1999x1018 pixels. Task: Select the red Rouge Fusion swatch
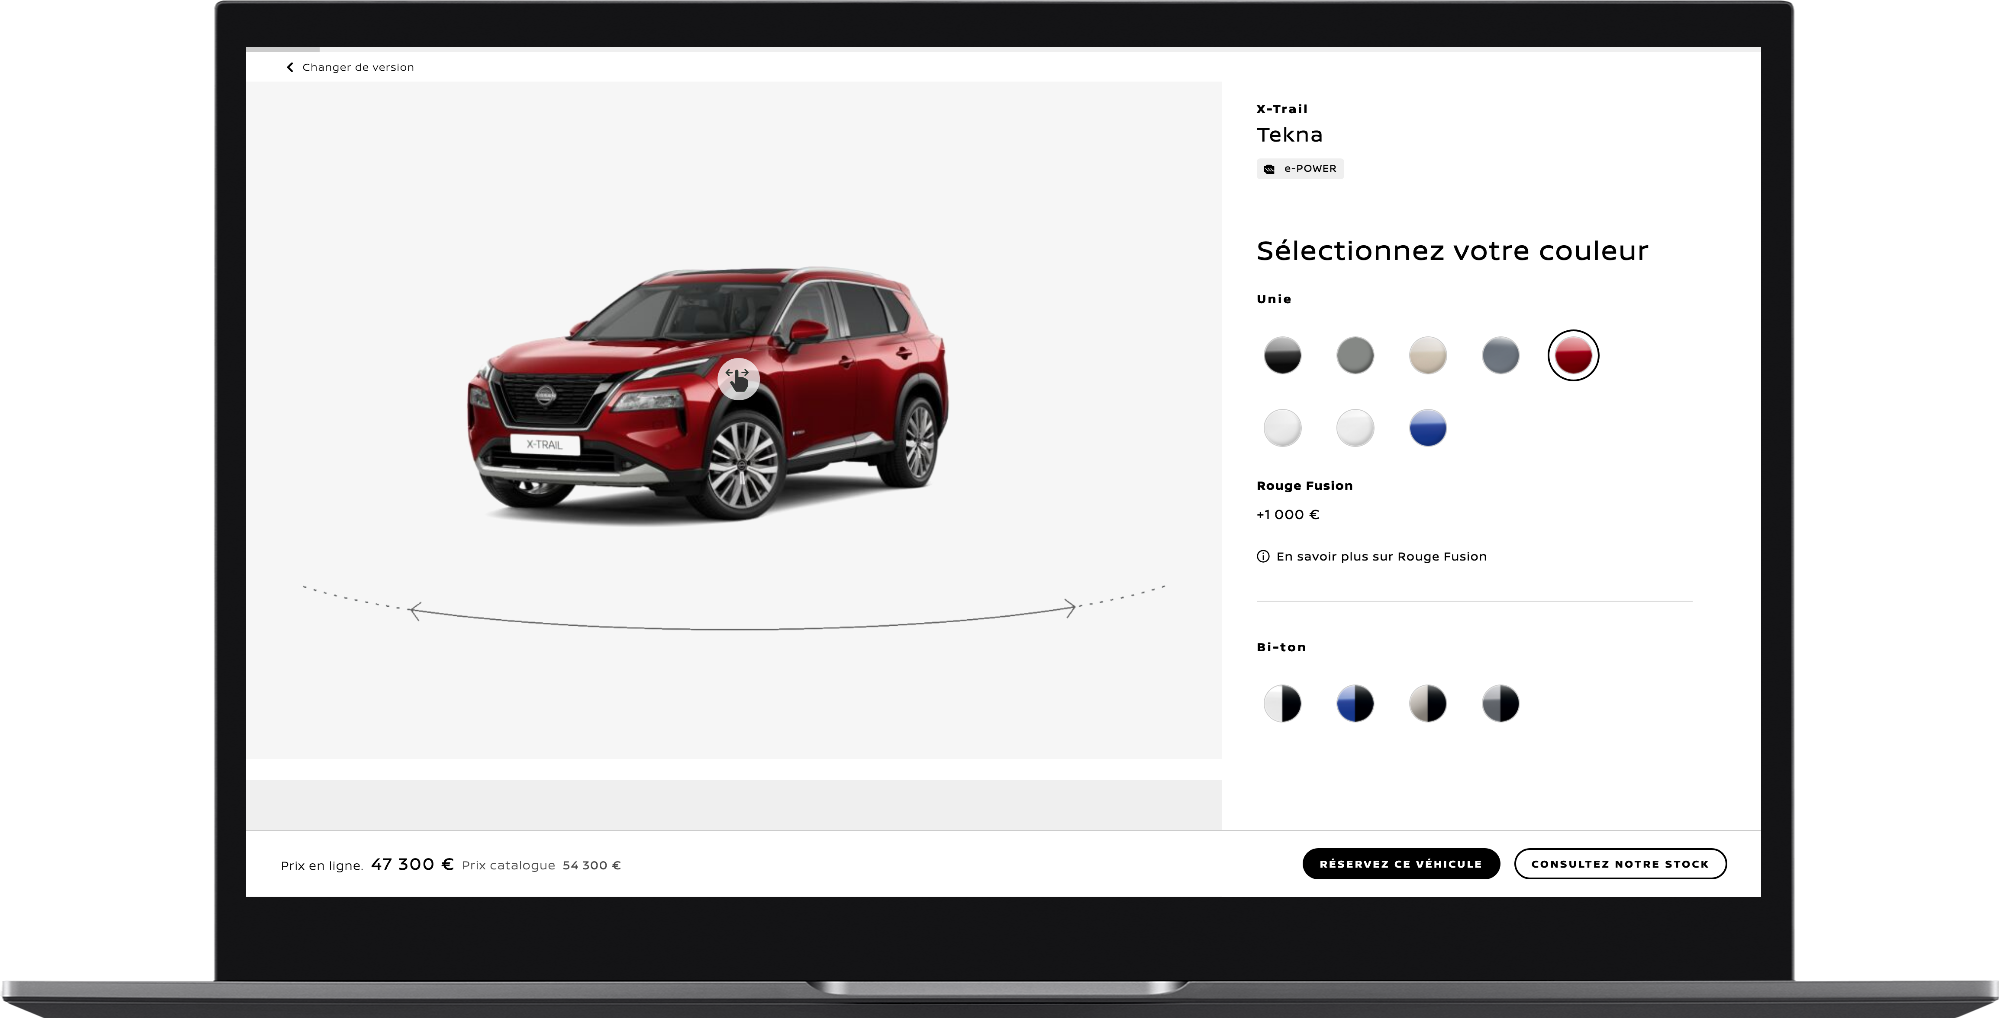(x=1573, y=355)
